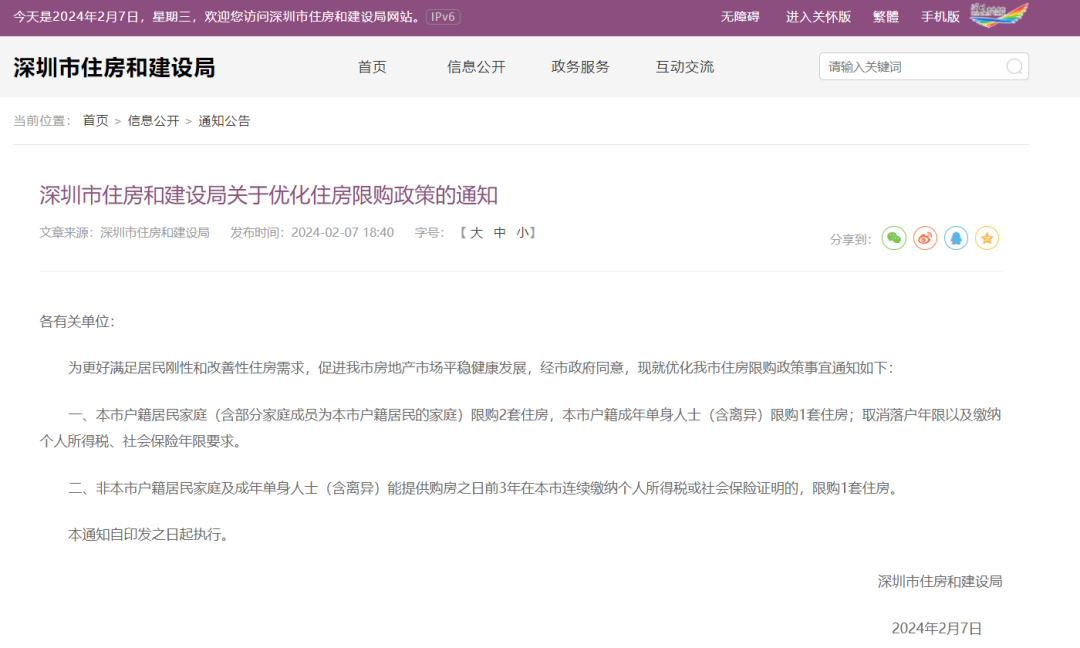Open 政务服务 navigation menu

[x=581, y=67]
